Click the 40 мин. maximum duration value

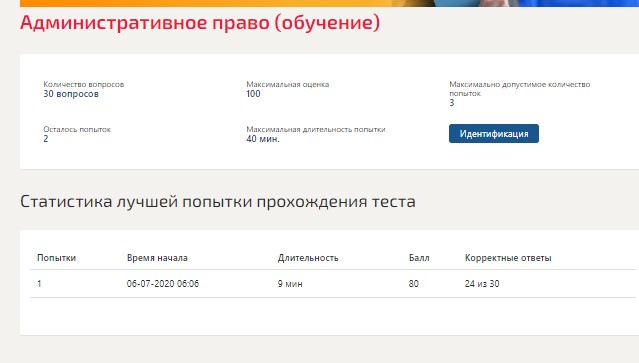pyautogui.click(x=263, y=139)
